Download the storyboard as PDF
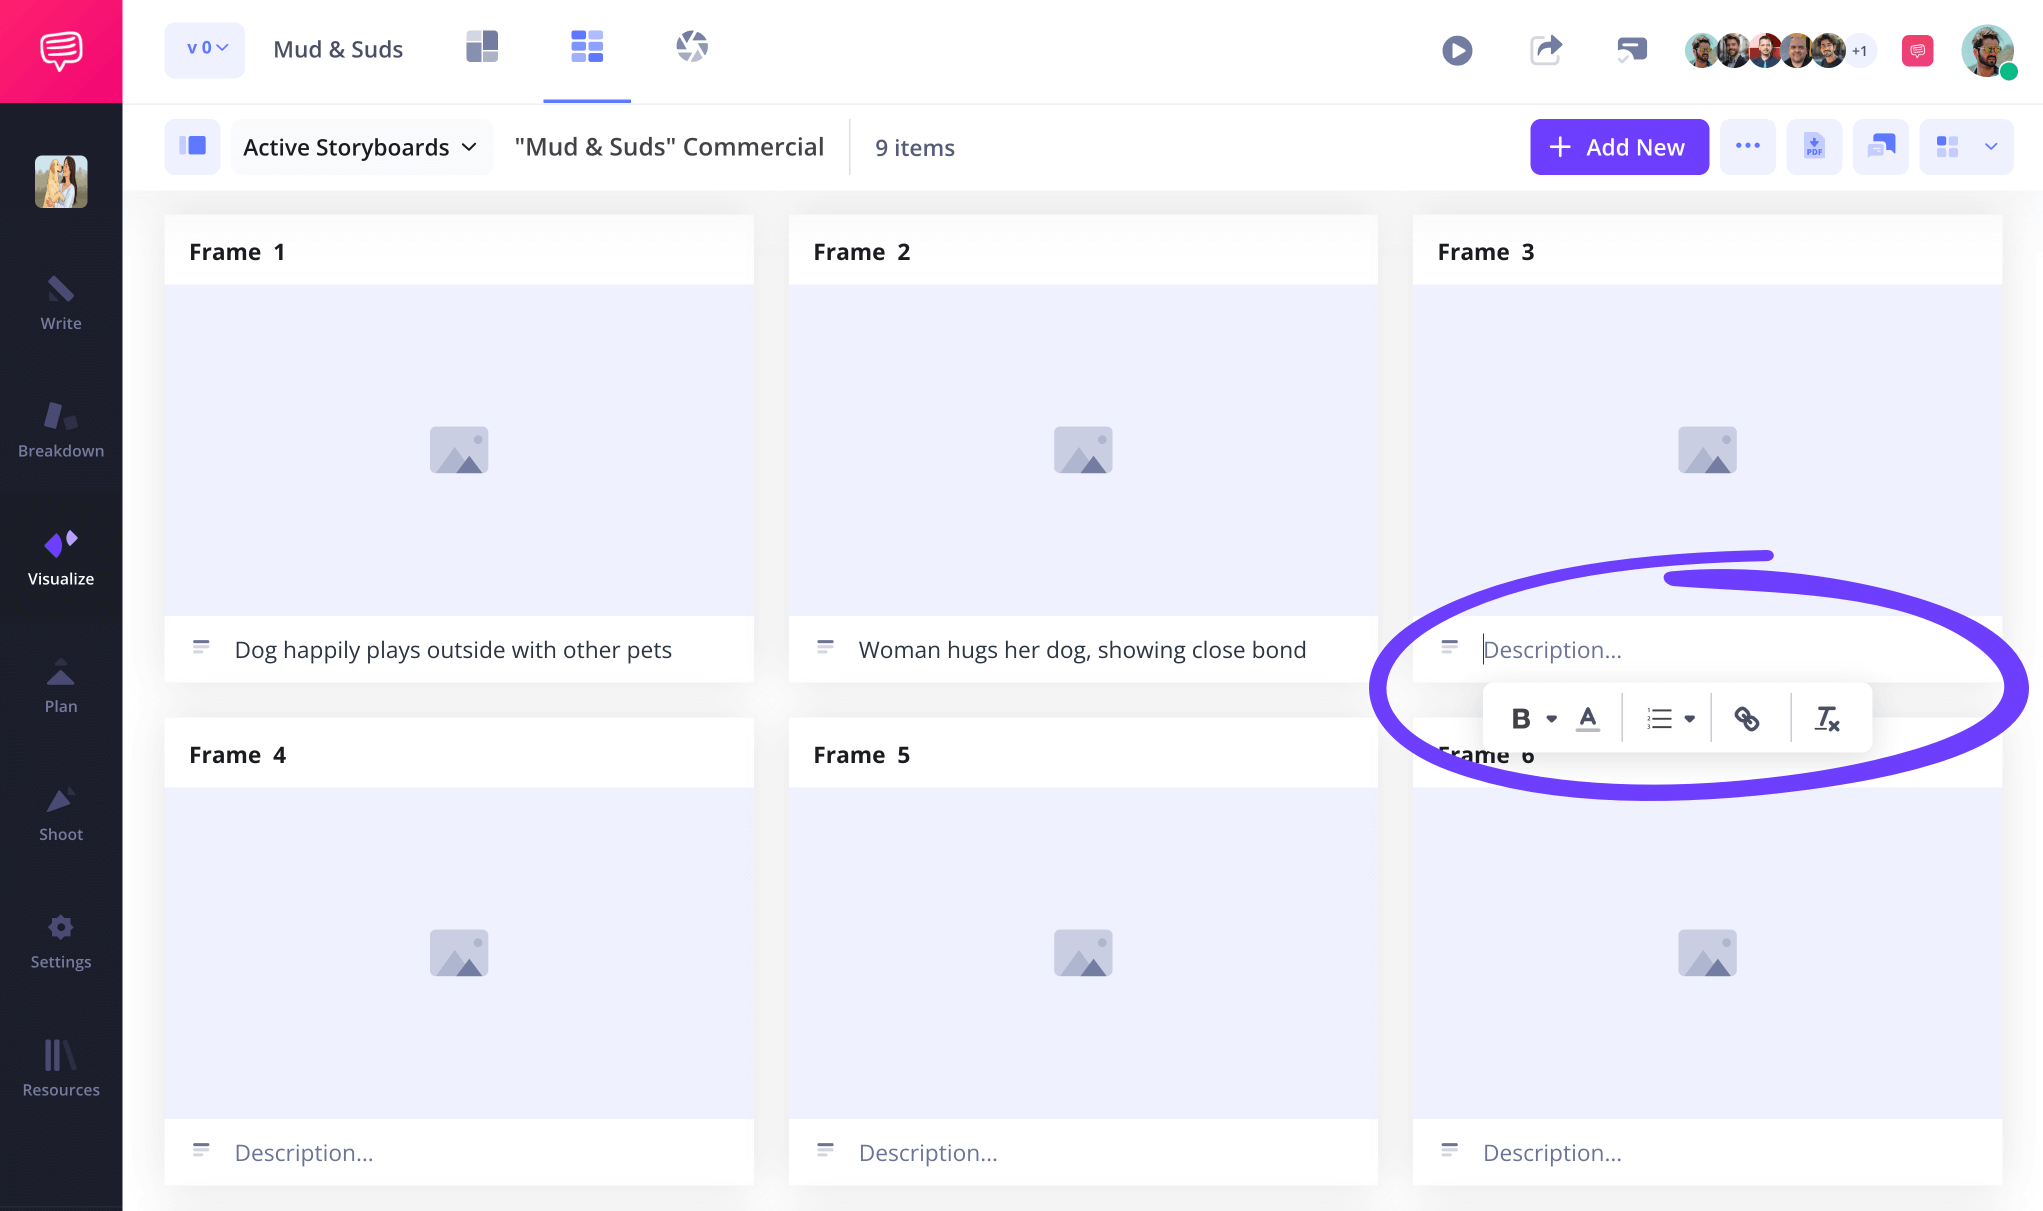This screenshot has width=2043, height=1211. point(1813,146)
